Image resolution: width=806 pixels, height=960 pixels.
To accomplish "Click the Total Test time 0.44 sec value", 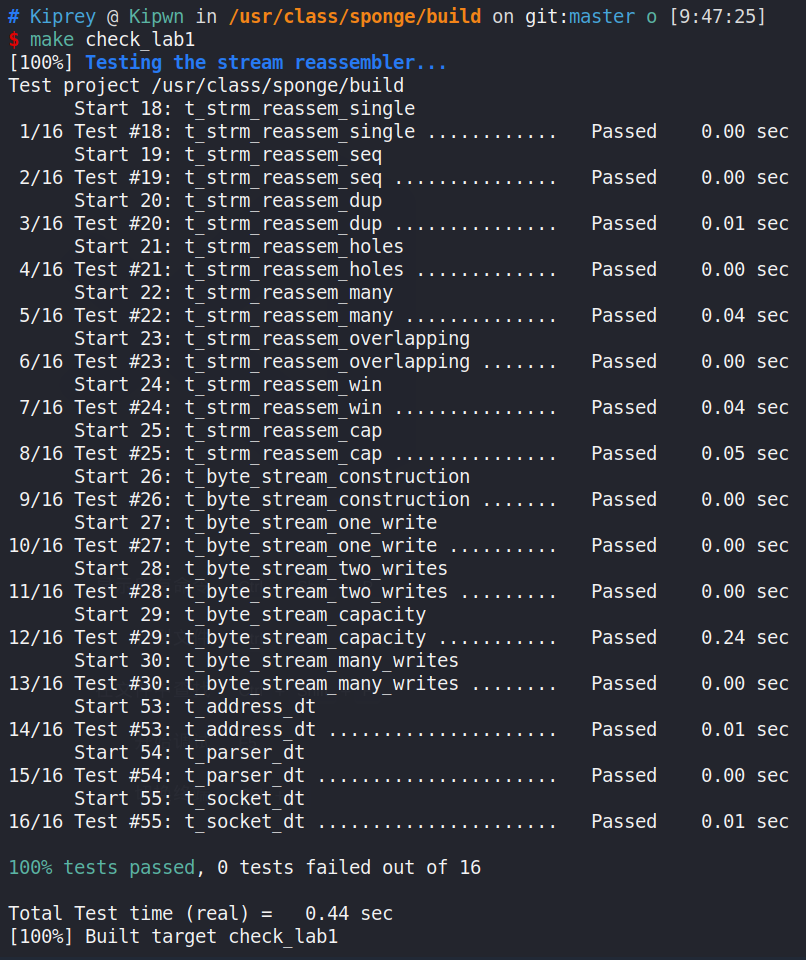I will pos(348,913).
